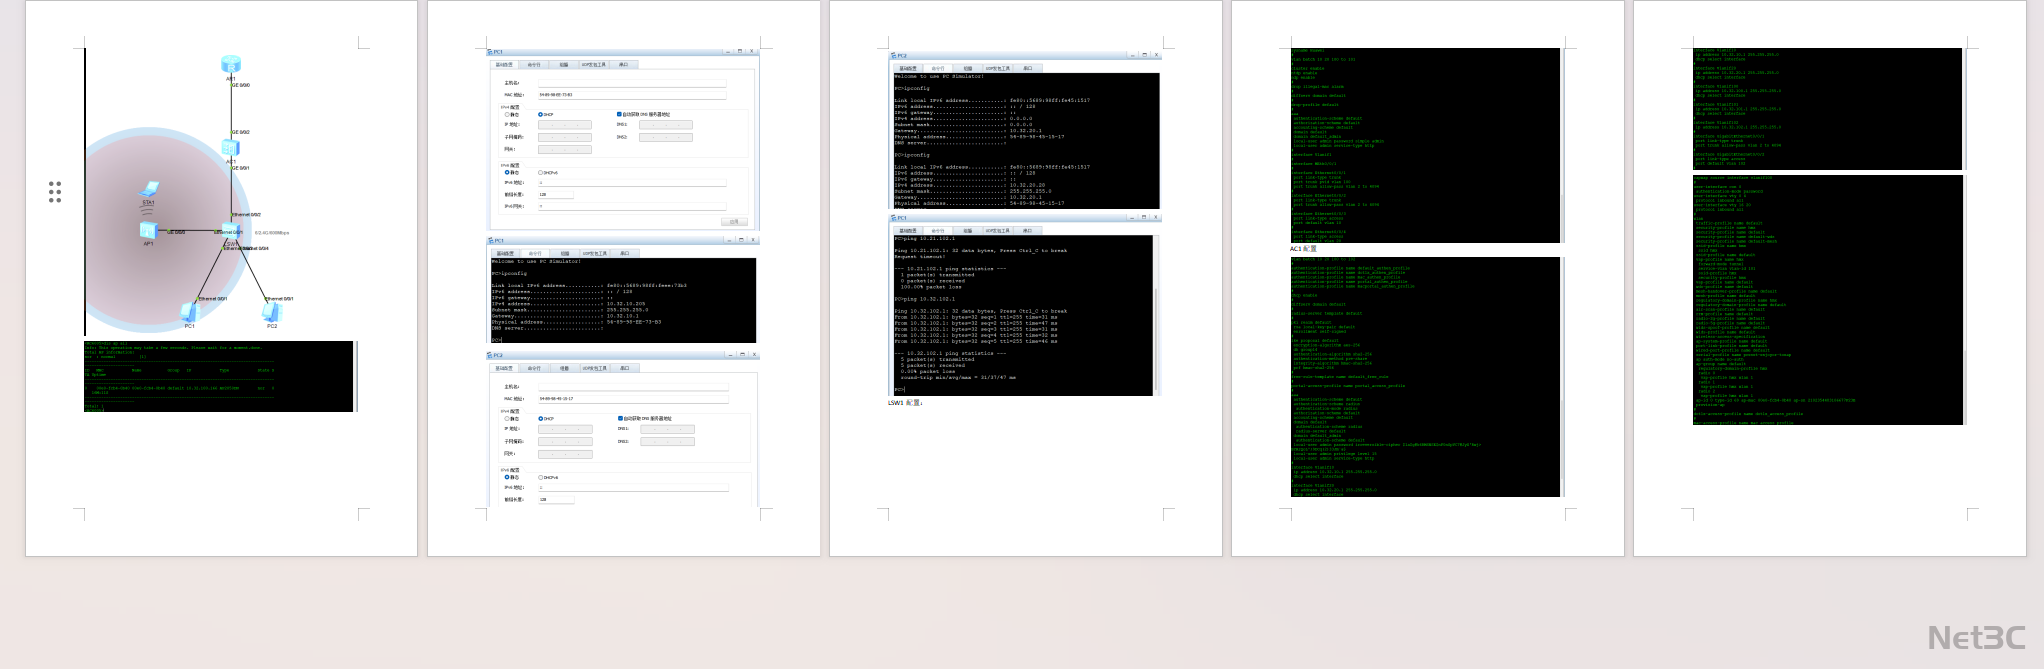Click the Apply button in PC1 settings
Image resolution: width=2044 pixels, height=669 pixels.
(735, 221)
